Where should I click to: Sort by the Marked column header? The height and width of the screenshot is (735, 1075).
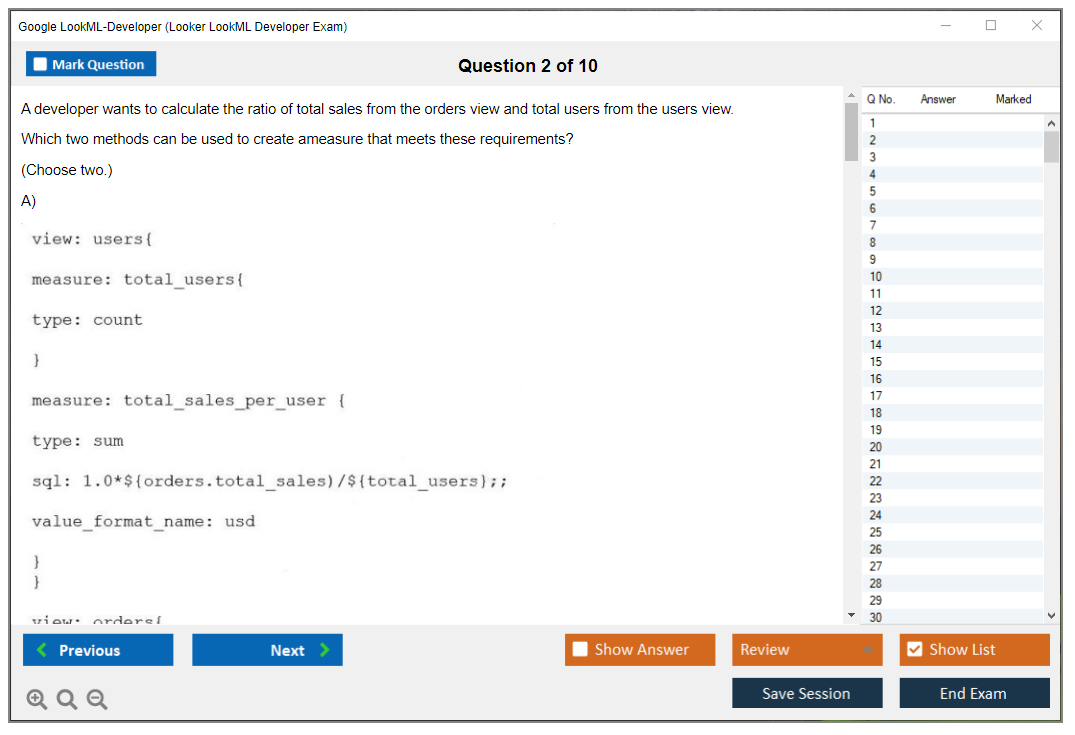[1013, 99]
